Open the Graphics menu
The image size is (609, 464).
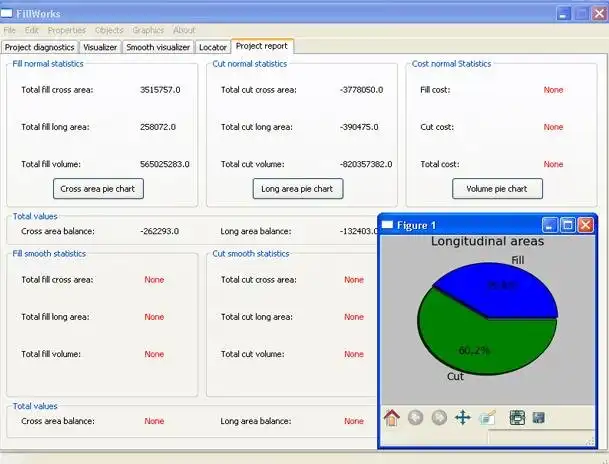click(148, 30)
